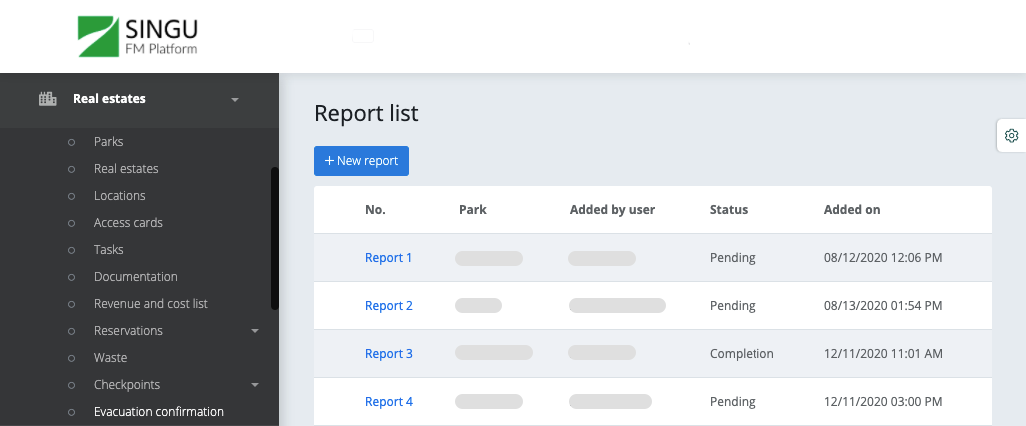
Task: Open the Report 2 link
Action: [389, 306]
